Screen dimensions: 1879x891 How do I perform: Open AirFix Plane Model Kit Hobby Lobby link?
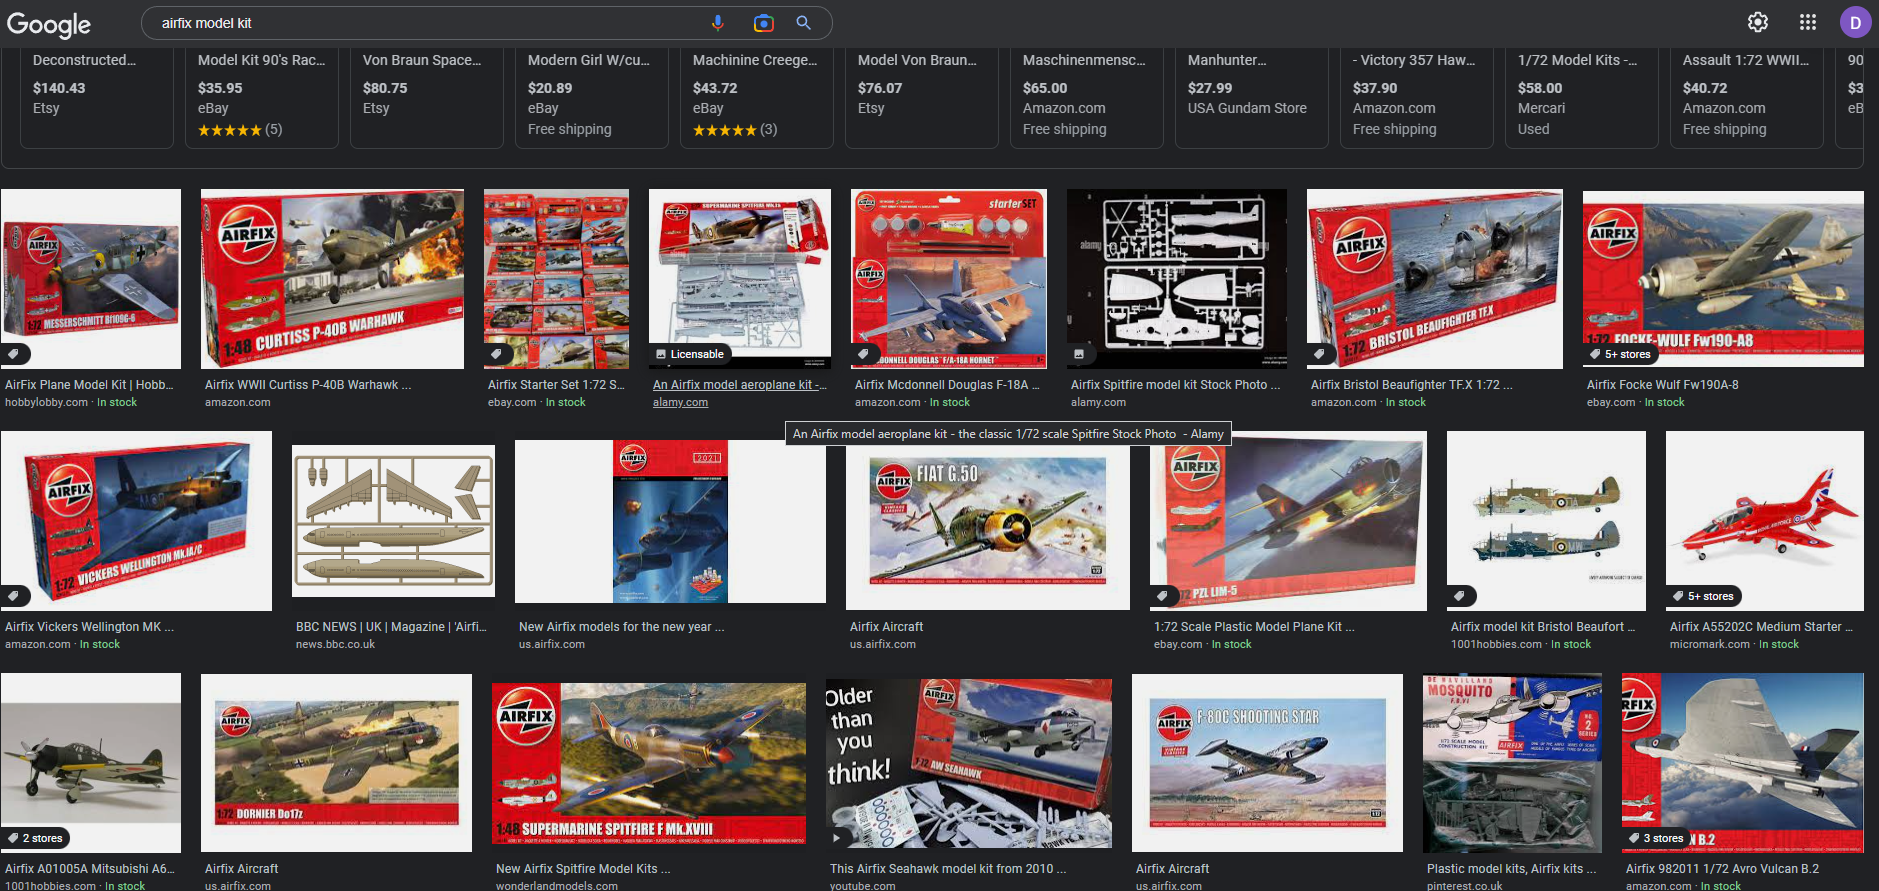pos(89,384)
